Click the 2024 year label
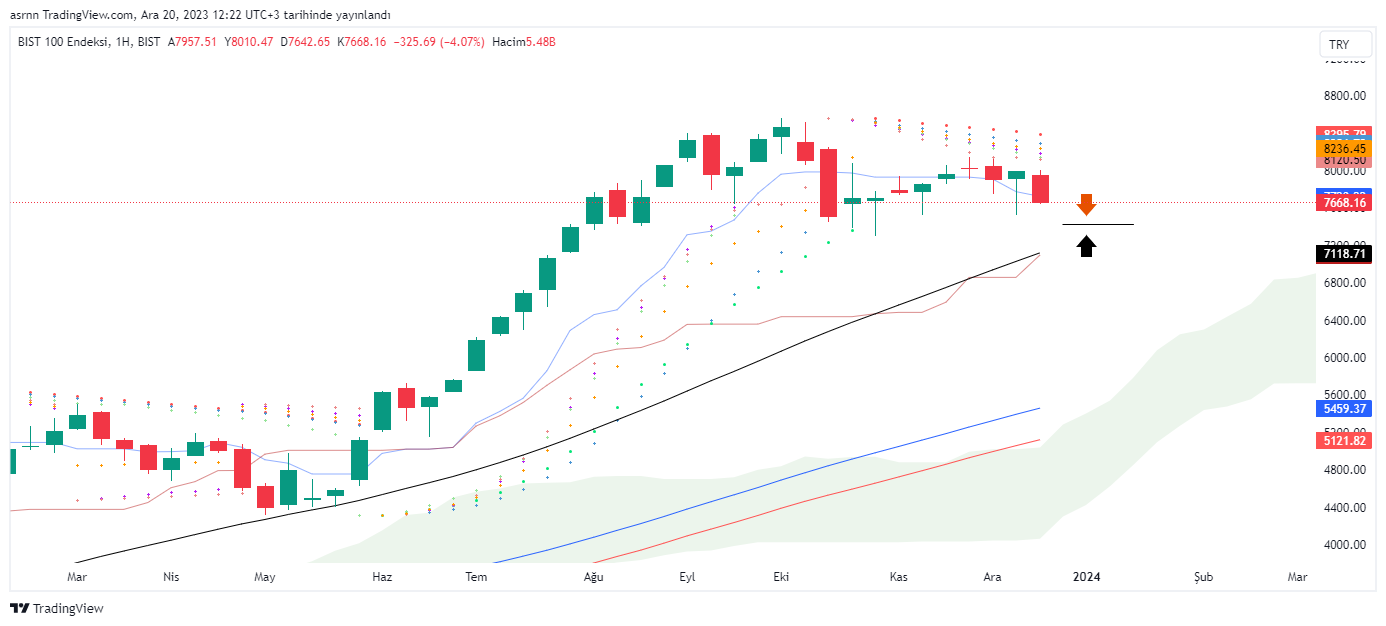Screen dimensions: 1386x626 click(1087, 577)
